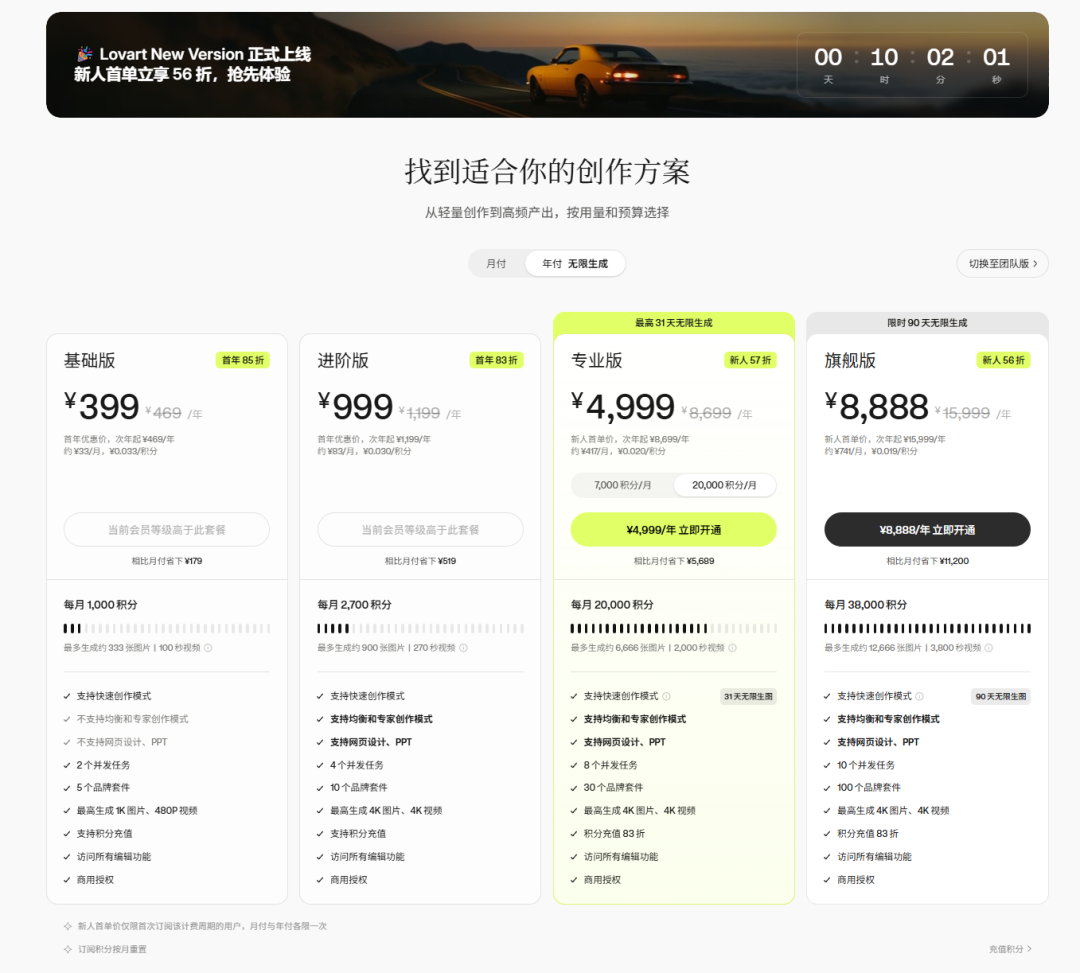Click the 每月 2,700 积分 progress bar

click(420, 629)
